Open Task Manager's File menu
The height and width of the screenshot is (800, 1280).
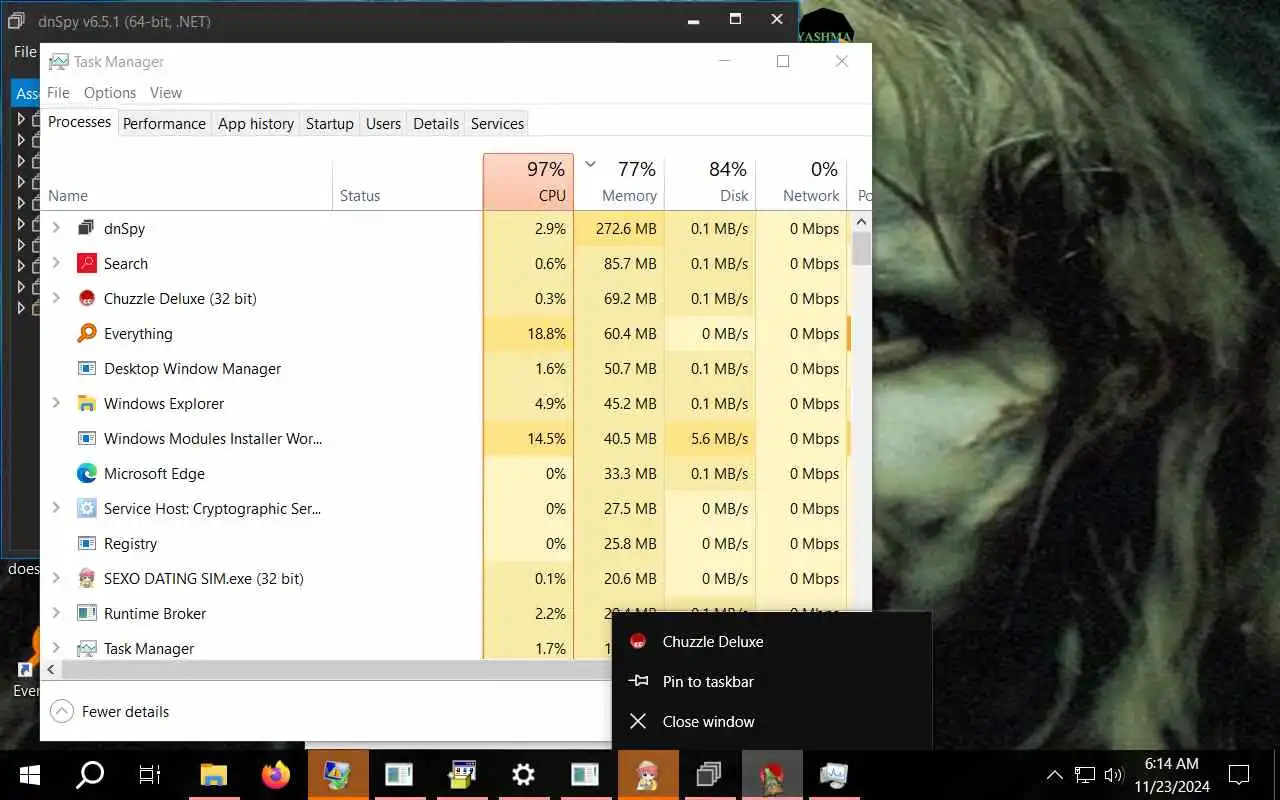pyautogui.click(x=58, y=92)
